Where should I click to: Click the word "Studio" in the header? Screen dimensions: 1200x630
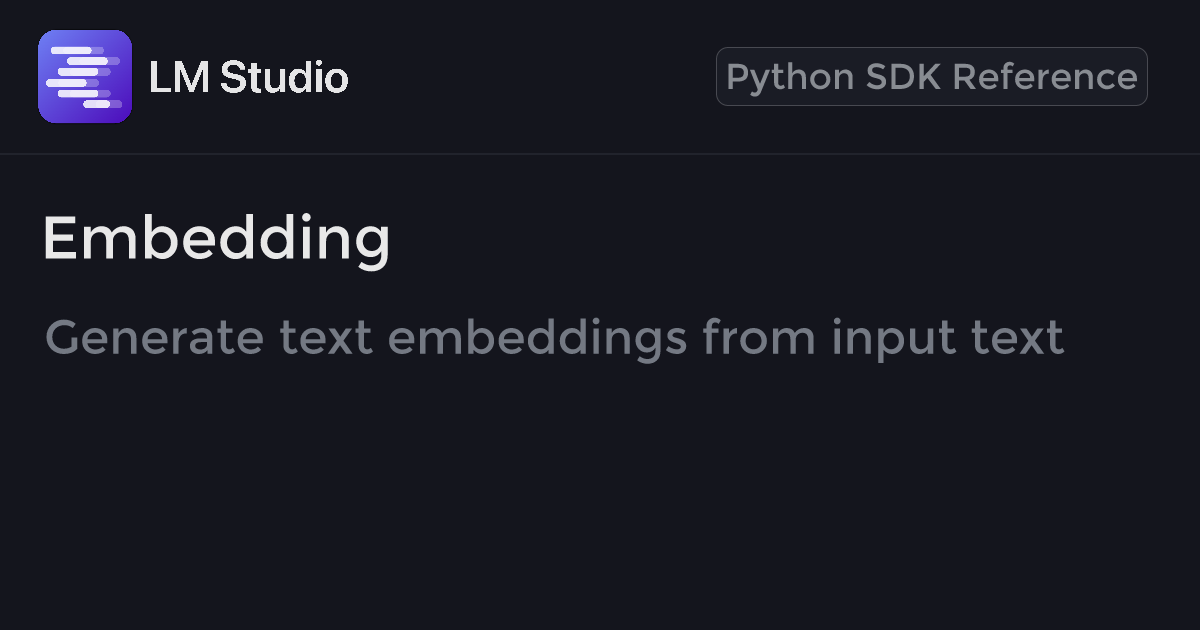point(284,77)
